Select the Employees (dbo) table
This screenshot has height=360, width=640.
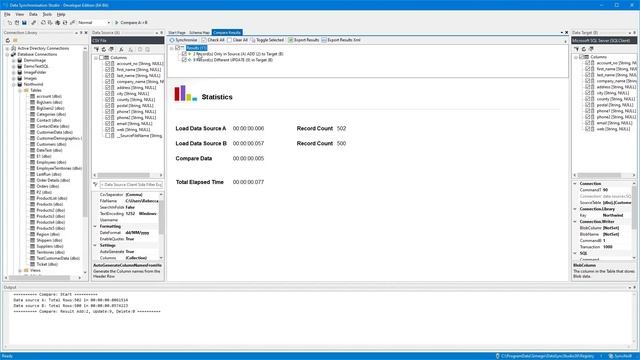[x=51, y=162]
